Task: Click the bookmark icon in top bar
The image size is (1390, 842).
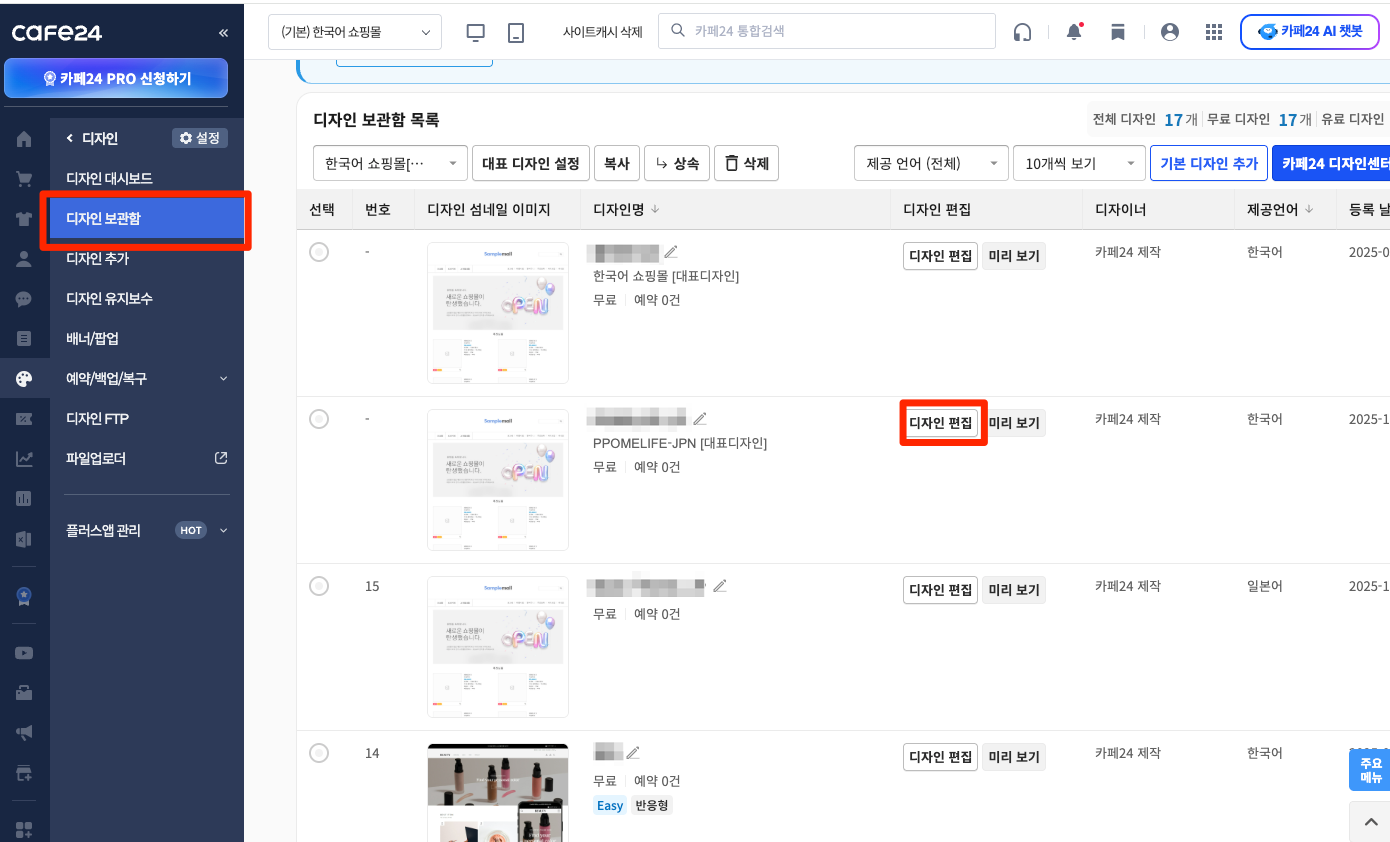Action: point(1118,32)
